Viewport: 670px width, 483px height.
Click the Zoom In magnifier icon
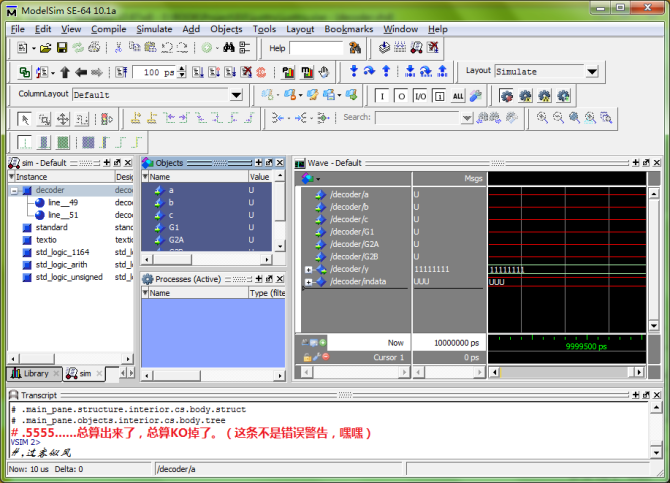[x=542, y=118]
